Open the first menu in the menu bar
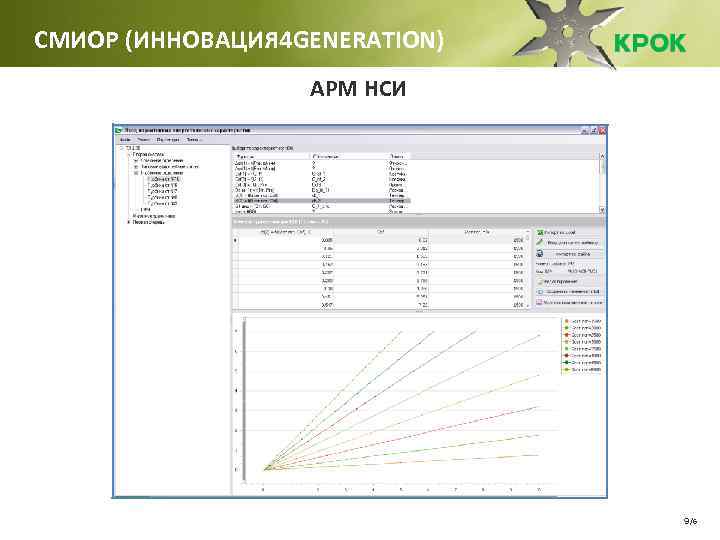Image resolution: width=720 pixels, height=540 pixels. [x=125, y=140]
